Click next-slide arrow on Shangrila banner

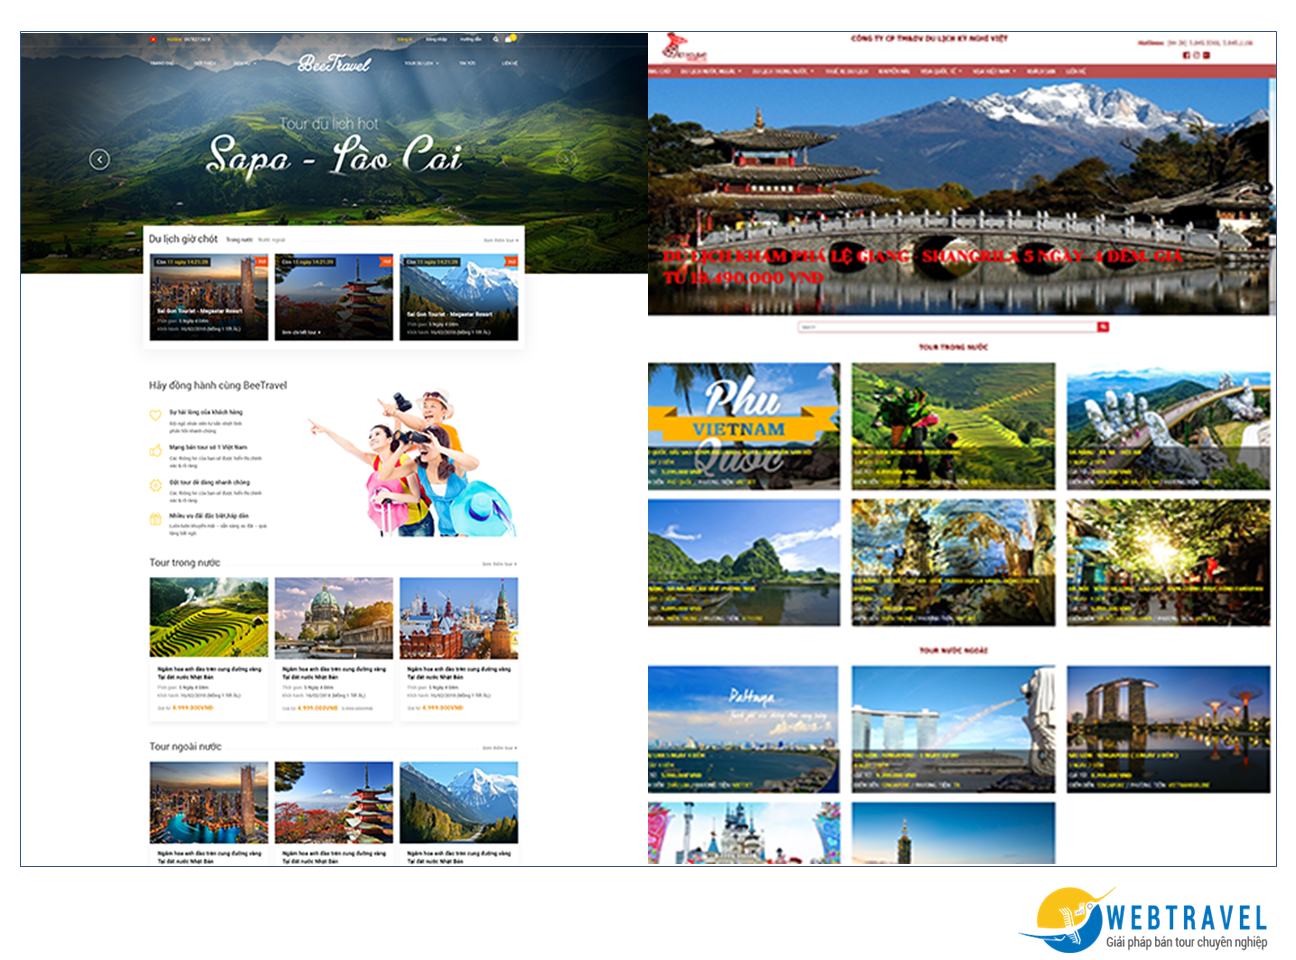(1267, 188)
